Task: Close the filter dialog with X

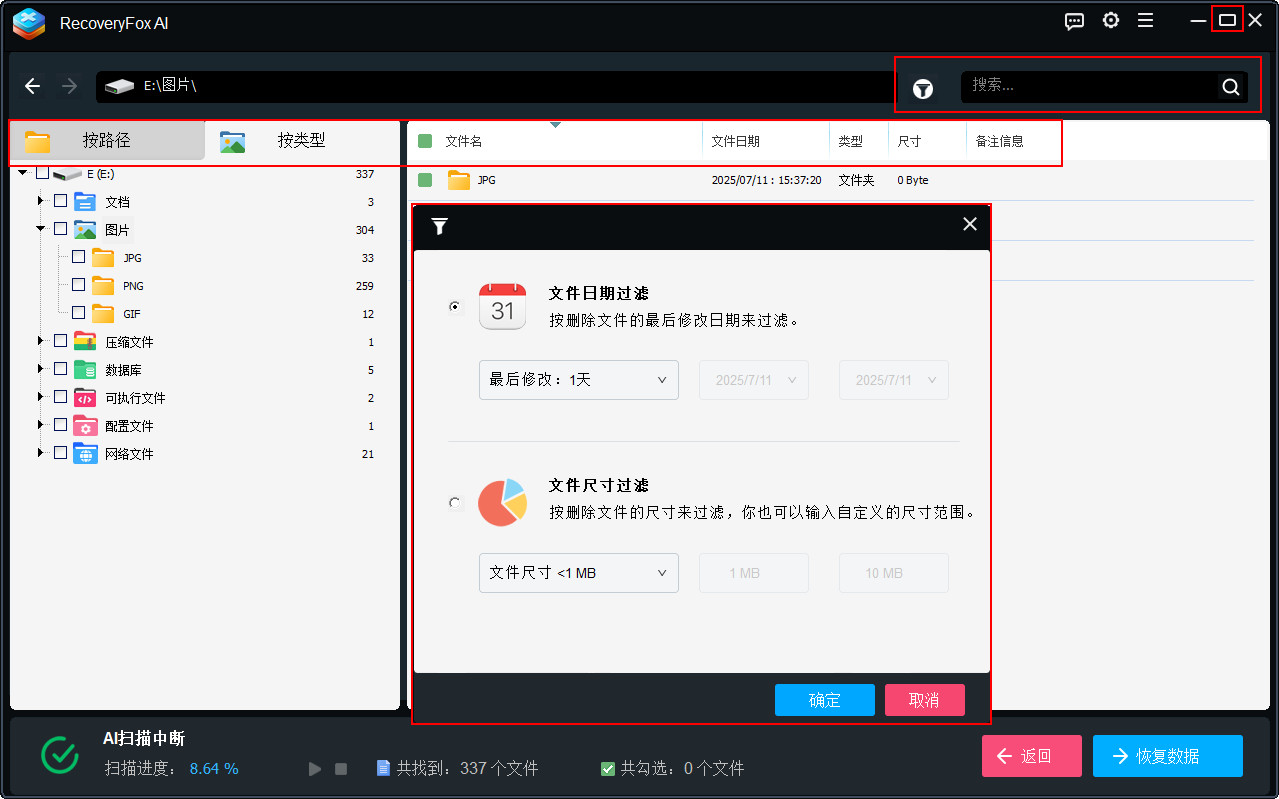Action: 969,224
